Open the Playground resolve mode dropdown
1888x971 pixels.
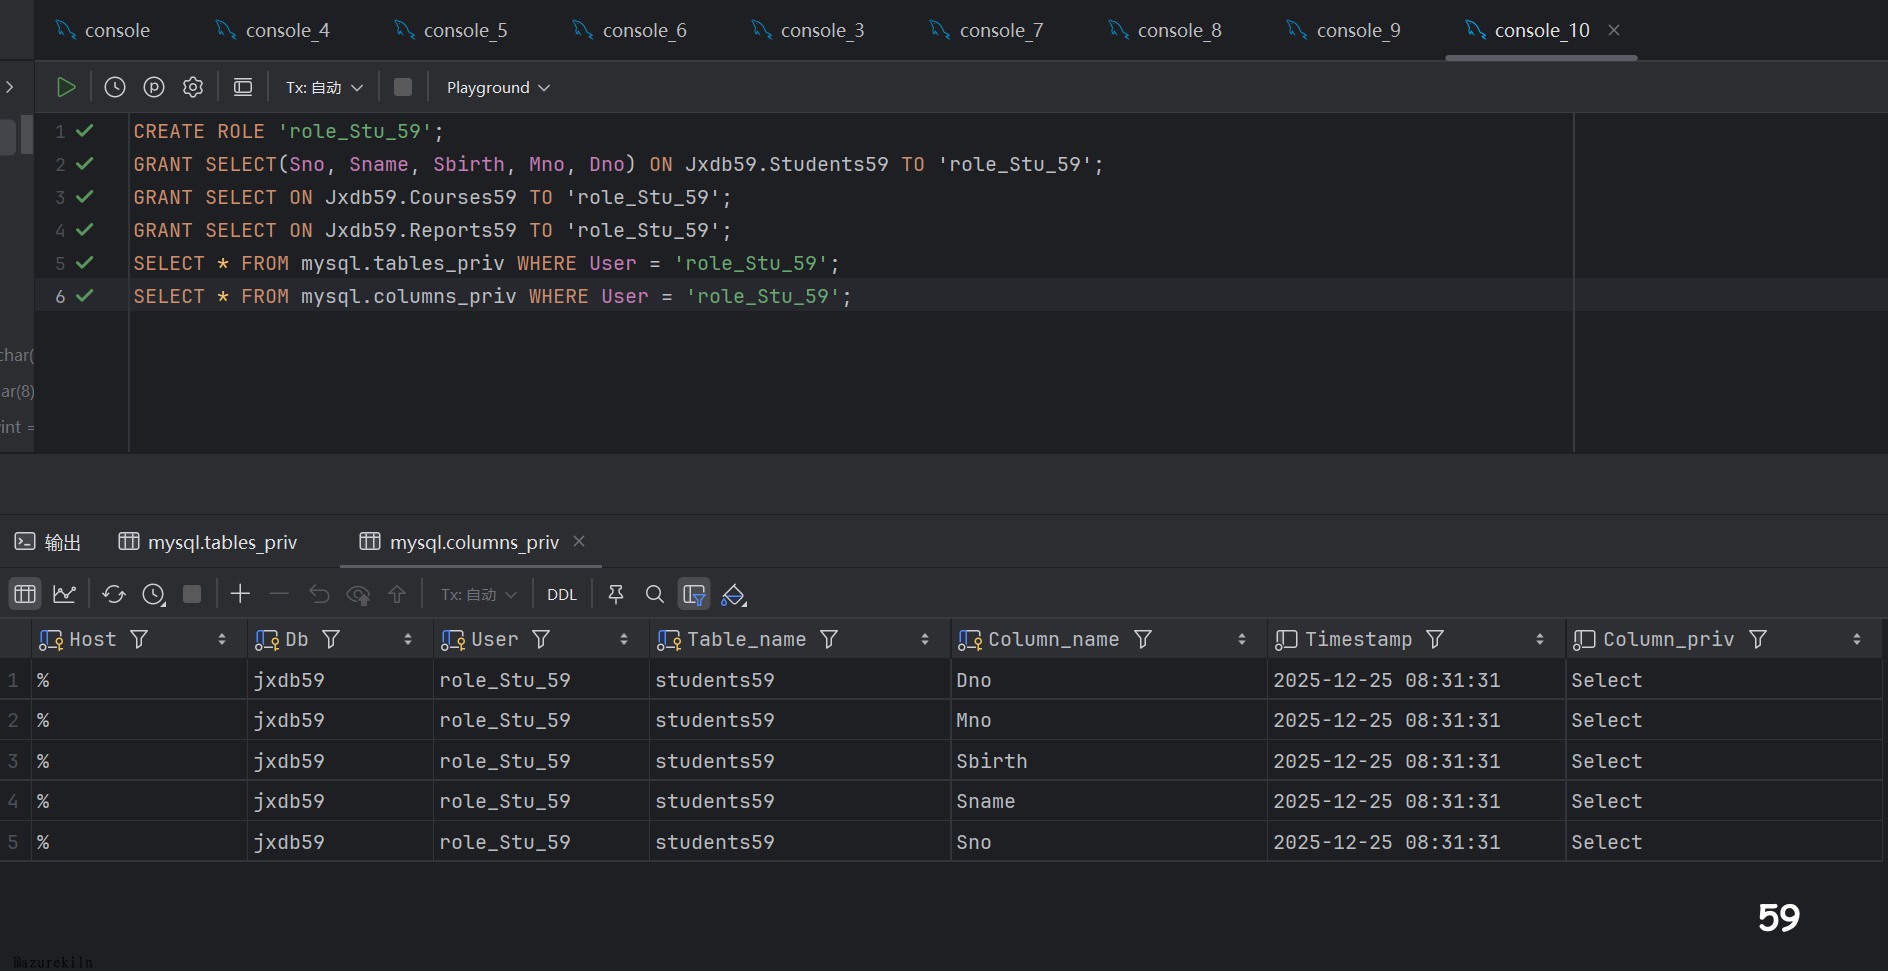click(498, 88)
